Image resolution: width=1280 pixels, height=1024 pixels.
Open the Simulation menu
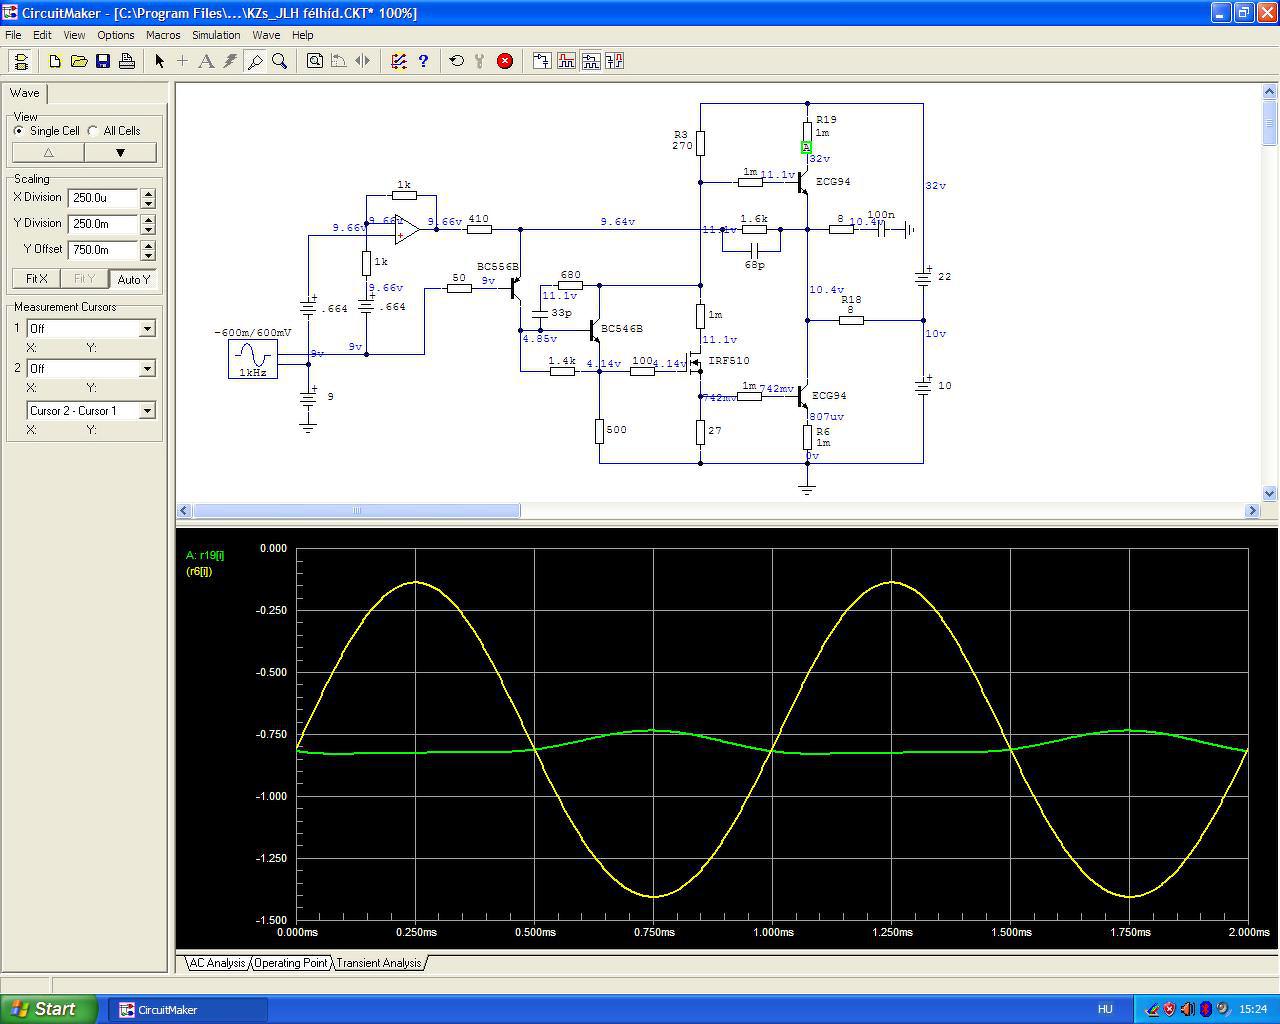[x=216, y=35]
